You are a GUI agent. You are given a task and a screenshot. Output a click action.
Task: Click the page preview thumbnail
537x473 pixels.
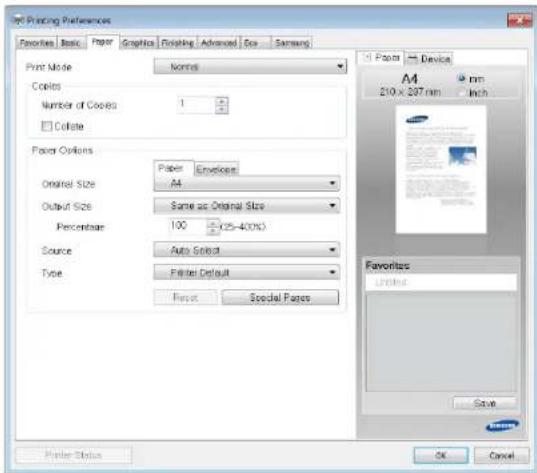(441, 169)
